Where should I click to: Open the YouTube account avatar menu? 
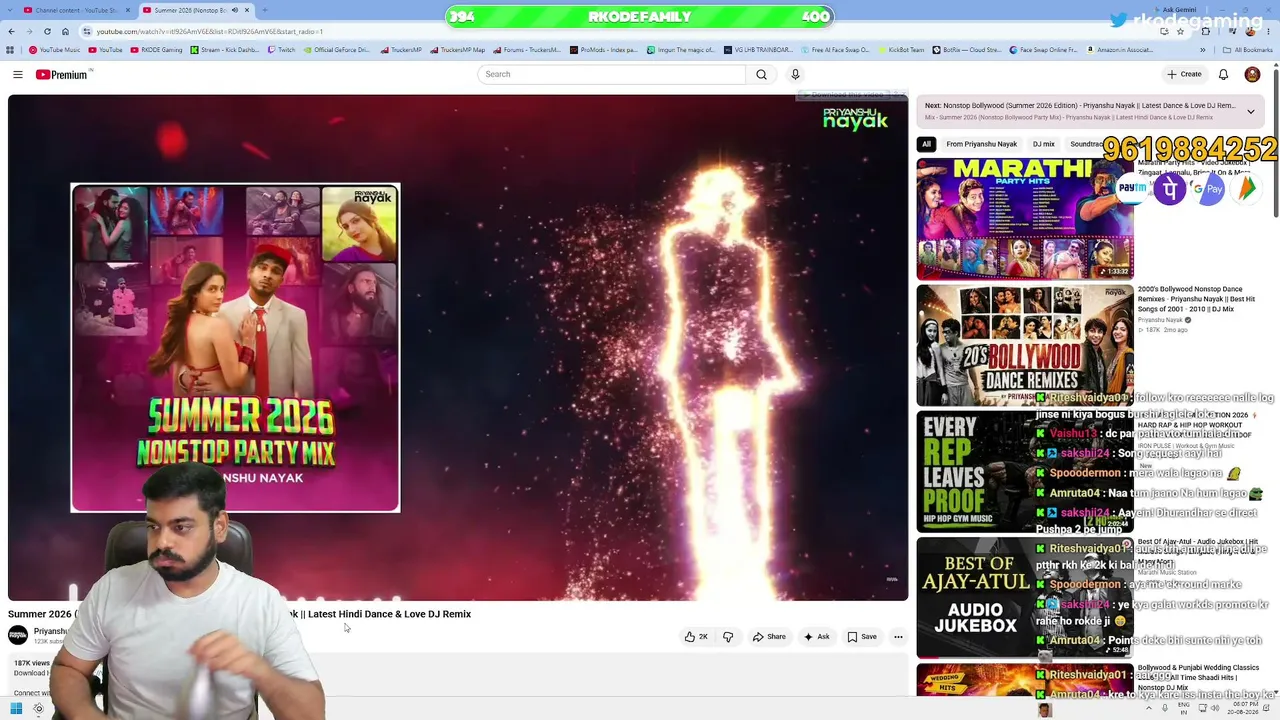point(1252,74)
